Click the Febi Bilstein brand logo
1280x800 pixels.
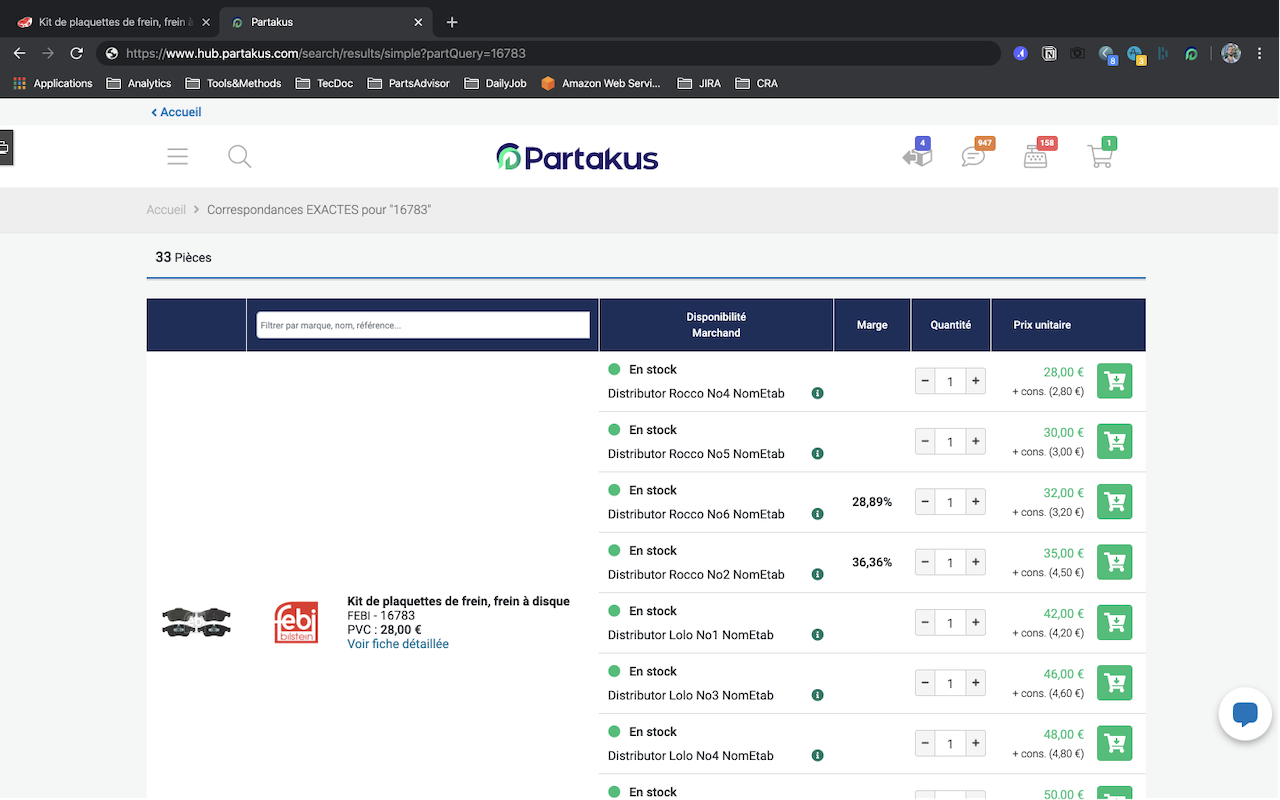click(296, 622)
